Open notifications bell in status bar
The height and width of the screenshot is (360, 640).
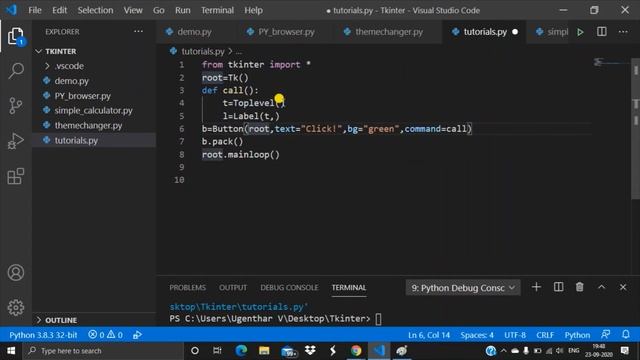coord(626,335)
